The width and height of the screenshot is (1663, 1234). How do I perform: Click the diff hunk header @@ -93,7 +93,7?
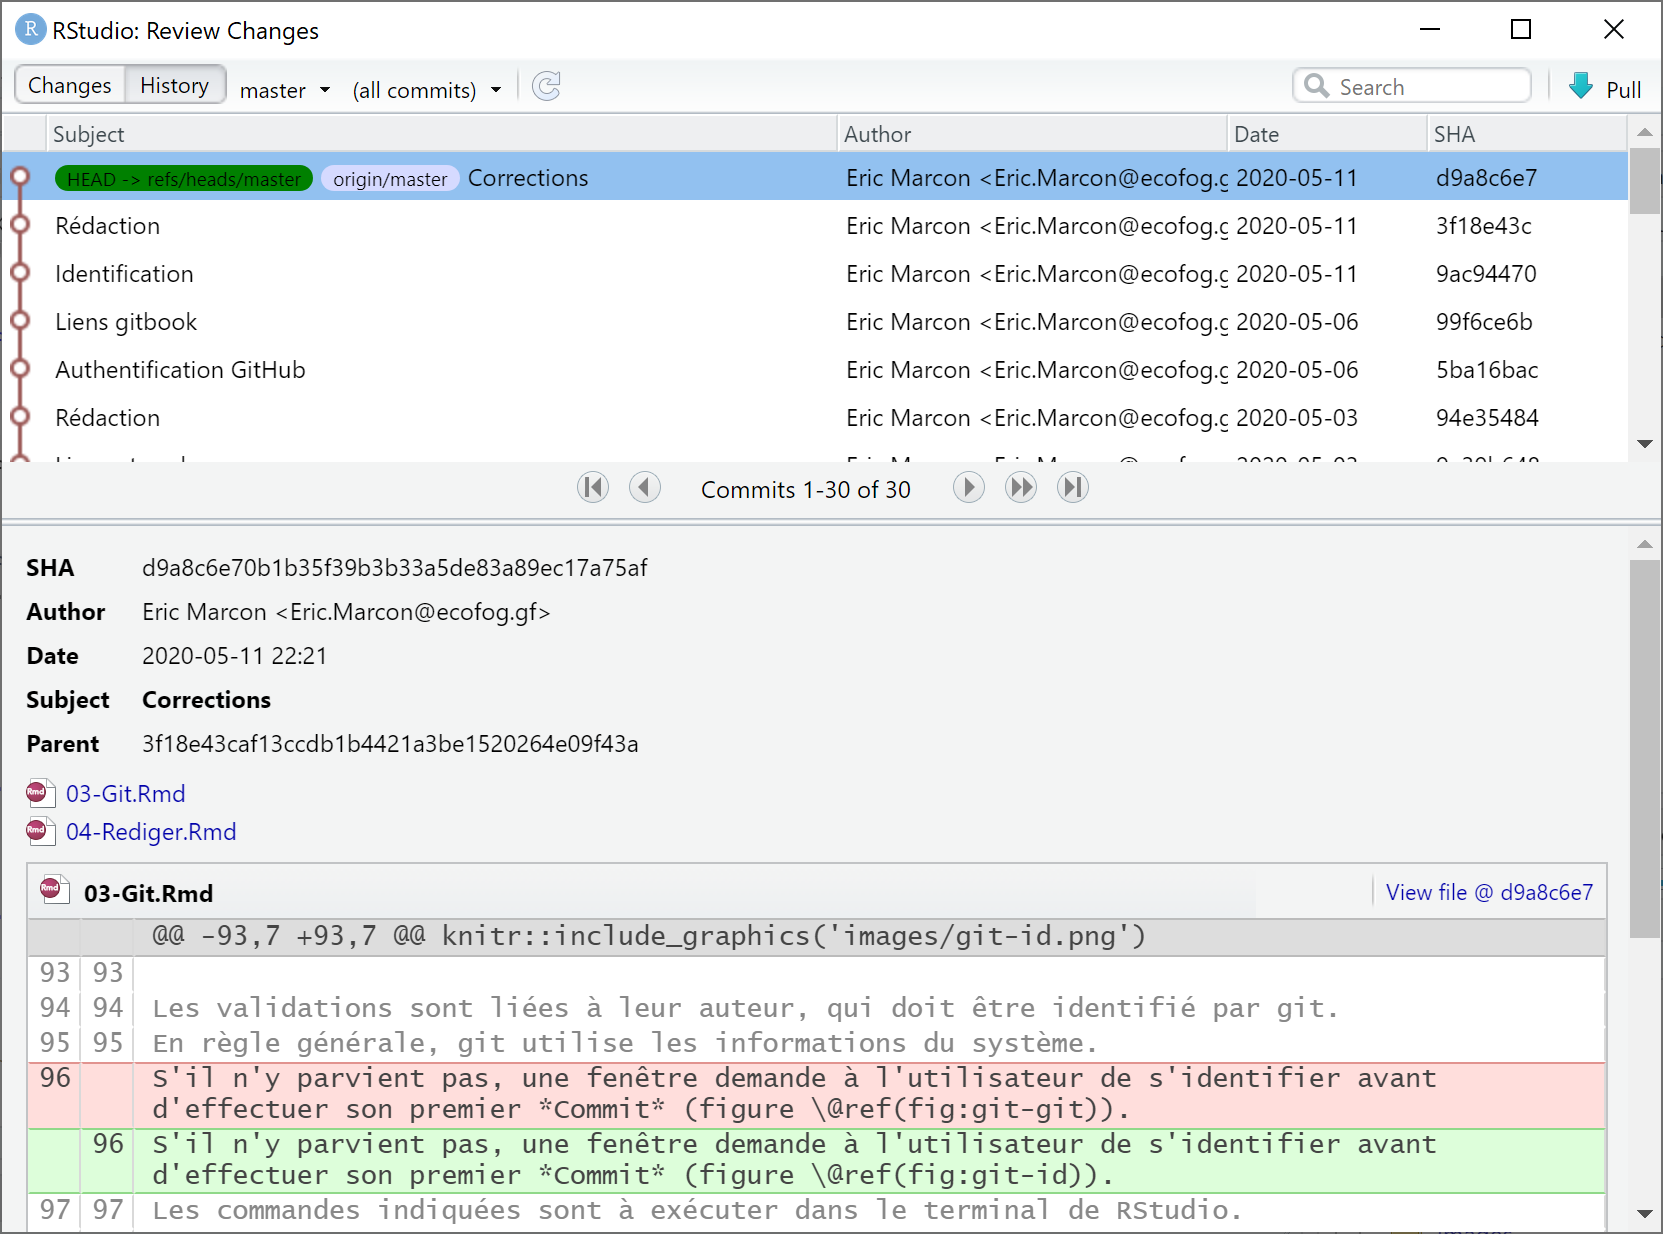point(817,936)
